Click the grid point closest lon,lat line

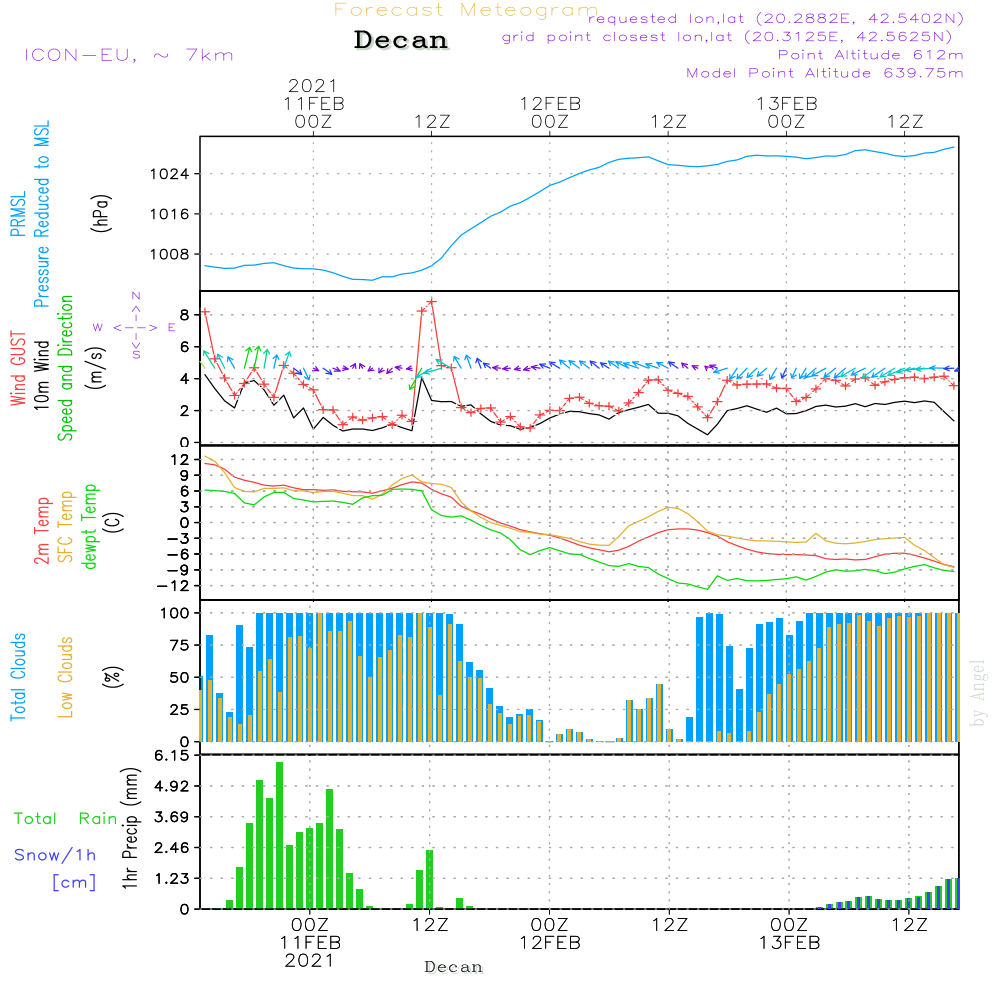point(727,36)
